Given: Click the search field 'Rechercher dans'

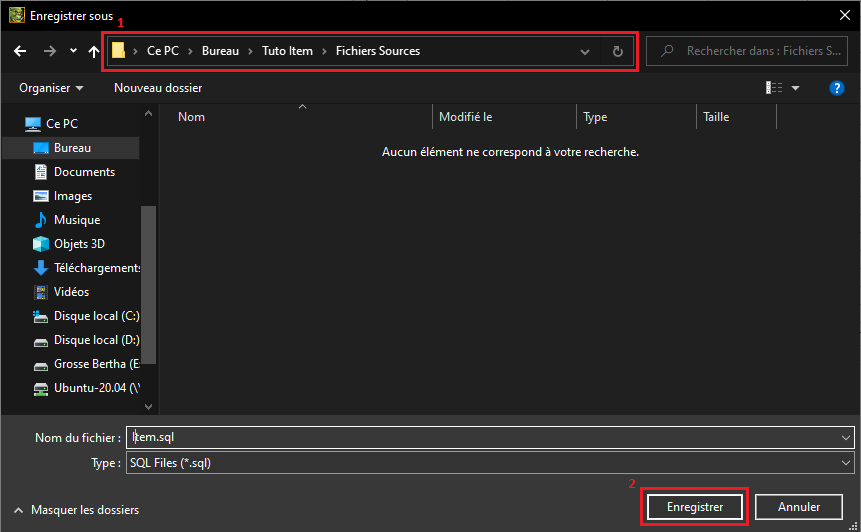Looking at the screenshot, I should 747,51.
